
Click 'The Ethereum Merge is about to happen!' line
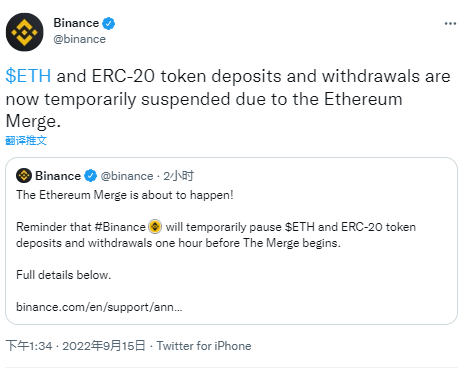point(125,195)
